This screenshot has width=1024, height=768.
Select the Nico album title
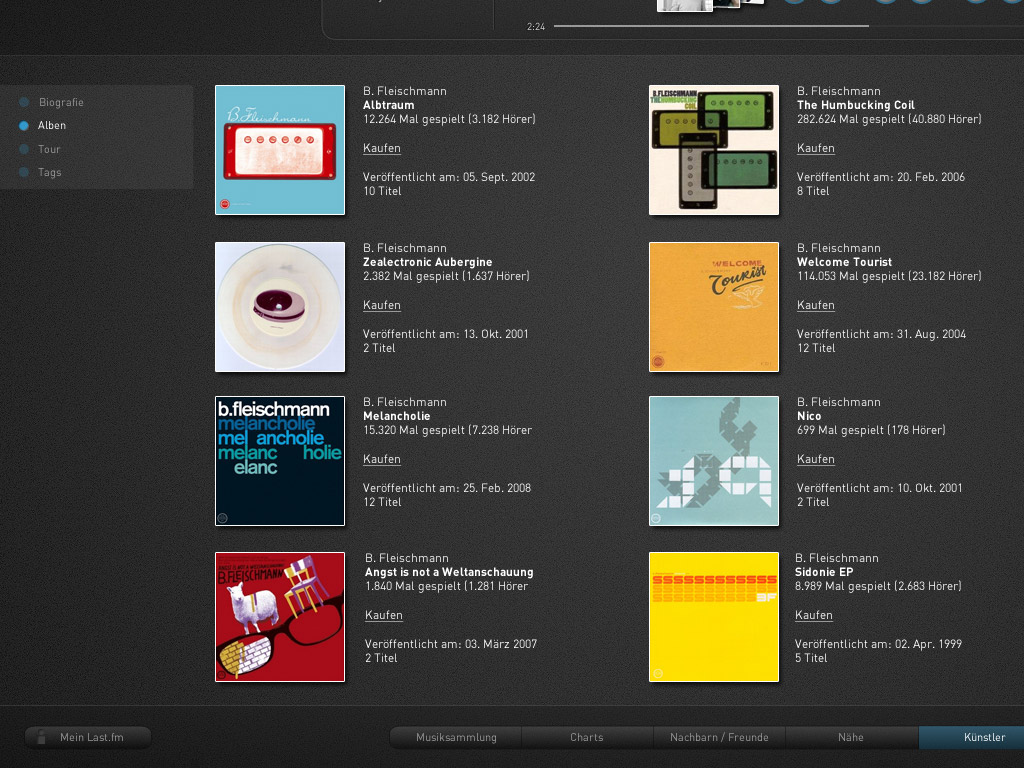[809, 416]
